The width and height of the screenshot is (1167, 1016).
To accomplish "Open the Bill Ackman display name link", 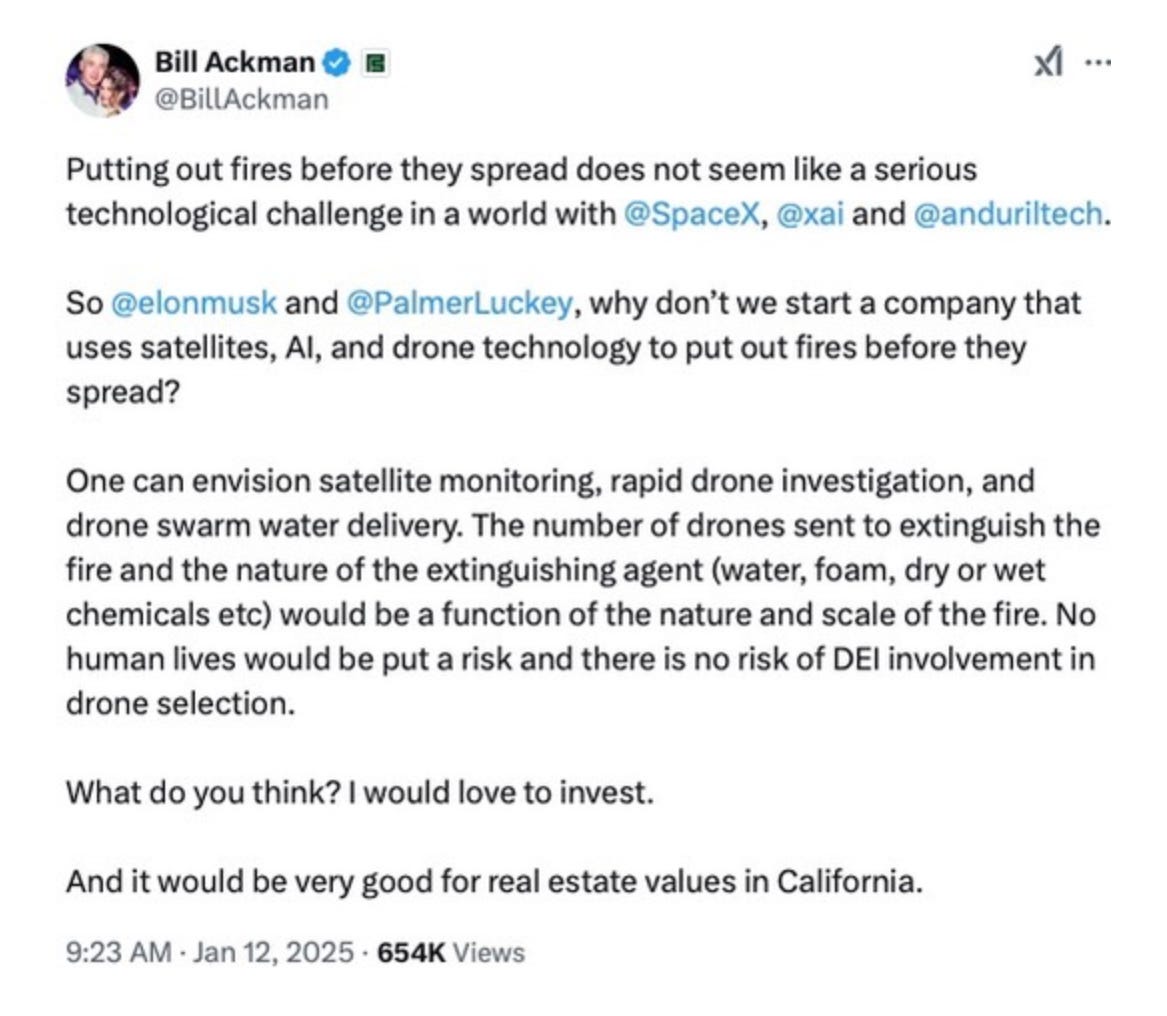I will coord(235,63).
